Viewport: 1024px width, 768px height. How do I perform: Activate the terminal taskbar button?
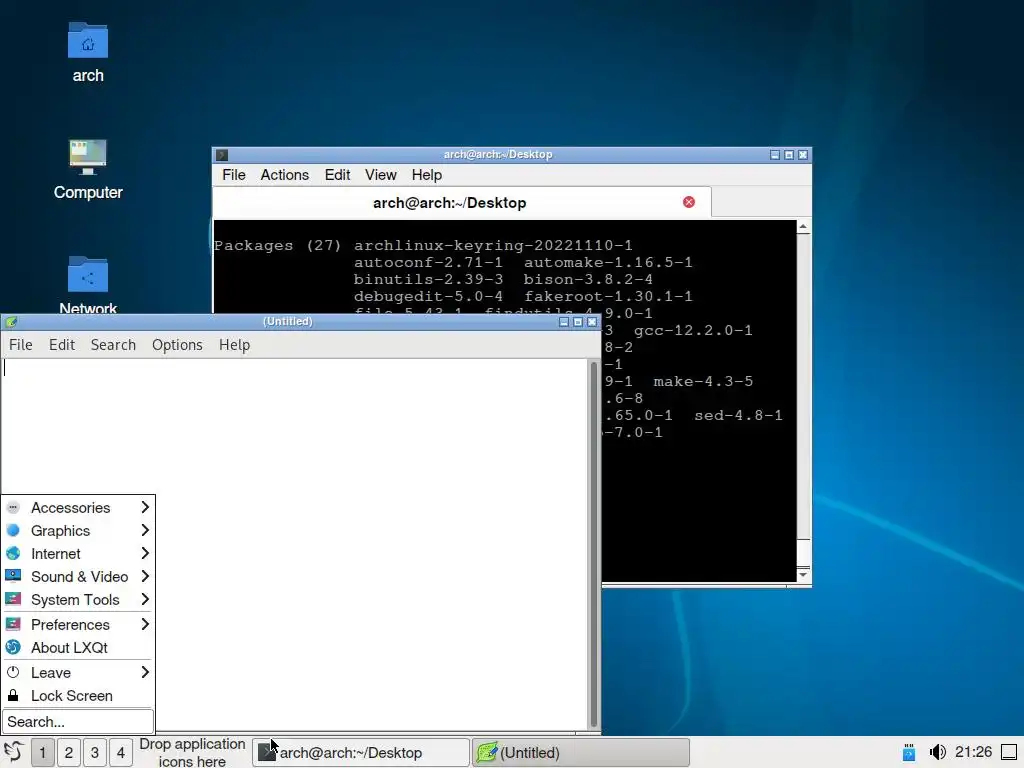click(x=361, y=752)
